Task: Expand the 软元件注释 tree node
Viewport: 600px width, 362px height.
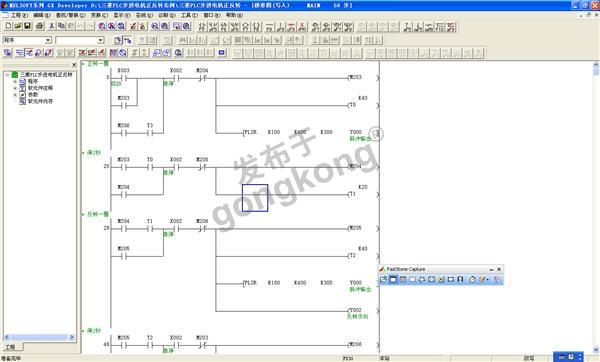Action: pos(15,88)
